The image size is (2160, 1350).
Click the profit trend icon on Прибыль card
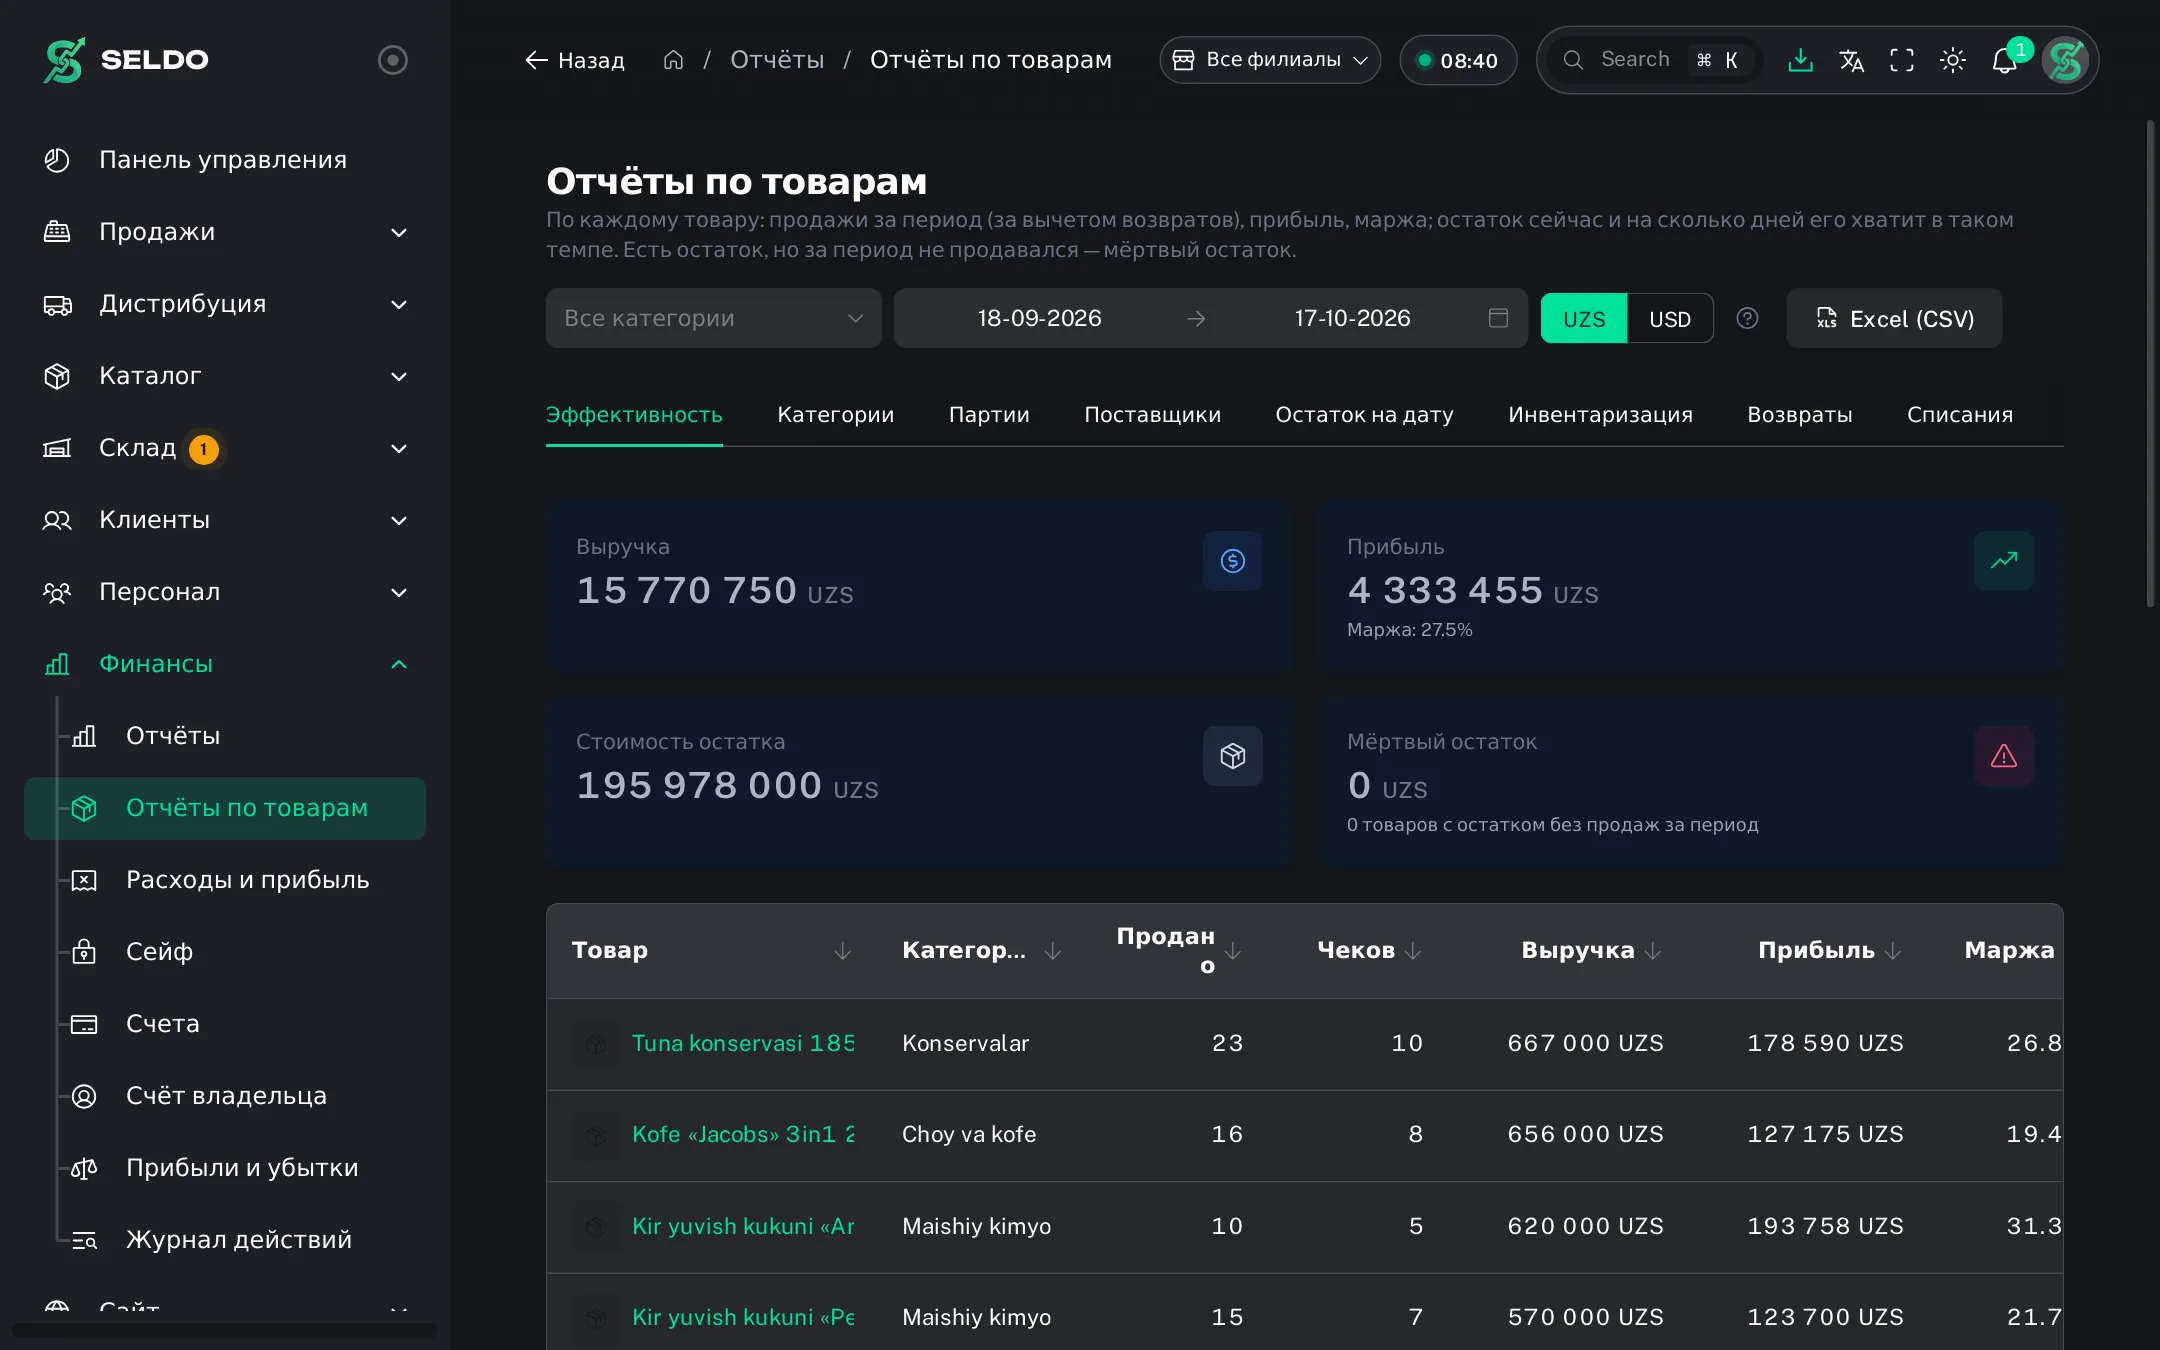coord(2004,561)
